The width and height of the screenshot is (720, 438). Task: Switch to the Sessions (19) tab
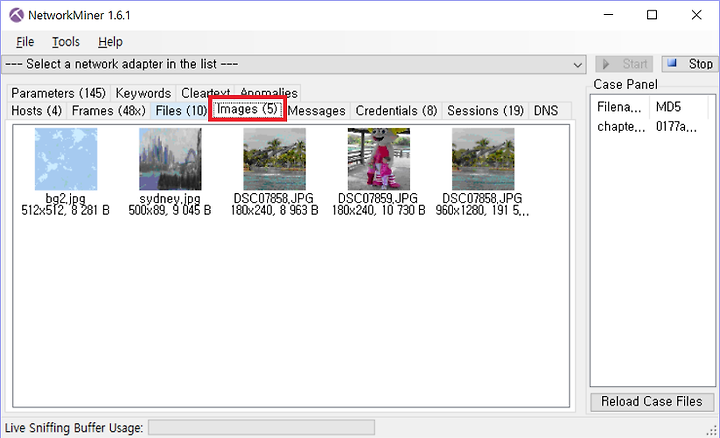click(485, 111)
